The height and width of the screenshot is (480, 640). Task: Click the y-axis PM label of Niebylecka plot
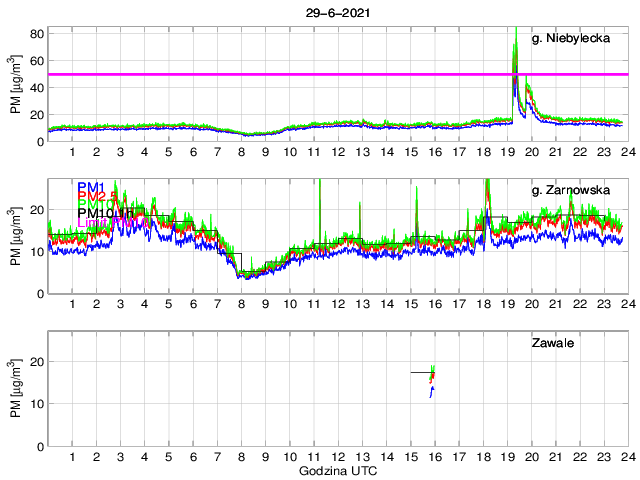pyautogui.click(x=15, y=85)
